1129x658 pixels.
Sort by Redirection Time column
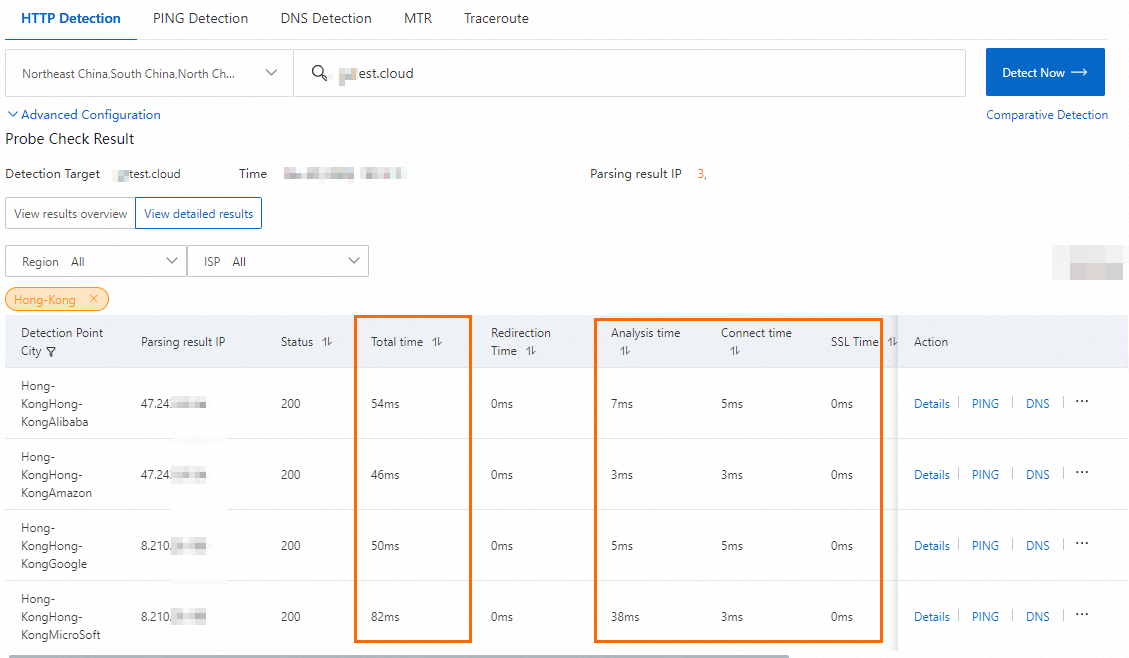(x=531, y=351)
